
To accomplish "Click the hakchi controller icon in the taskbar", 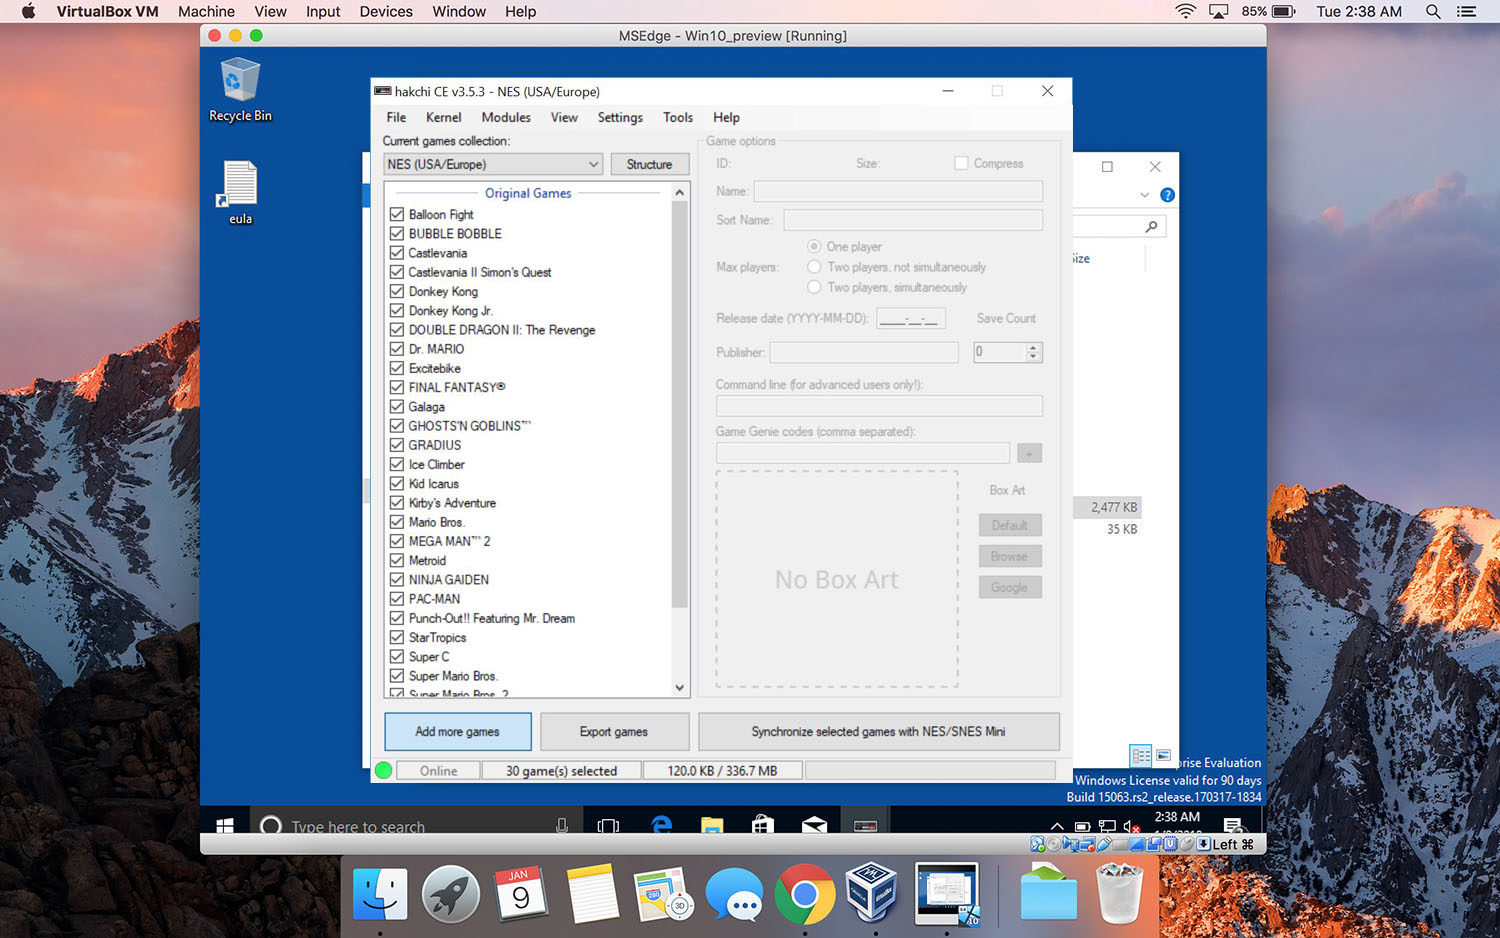I will click(865, 826).
